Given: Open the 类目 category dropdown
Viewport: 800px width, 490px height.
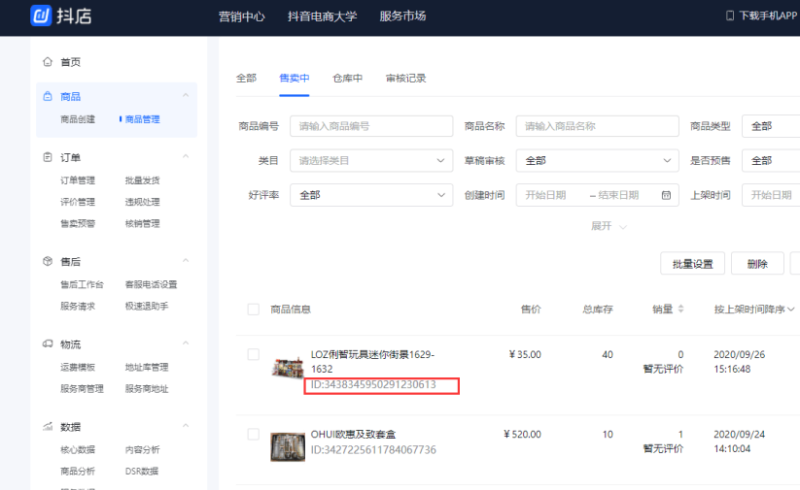Looking at the screenshot, I should [x=370, y=161].
